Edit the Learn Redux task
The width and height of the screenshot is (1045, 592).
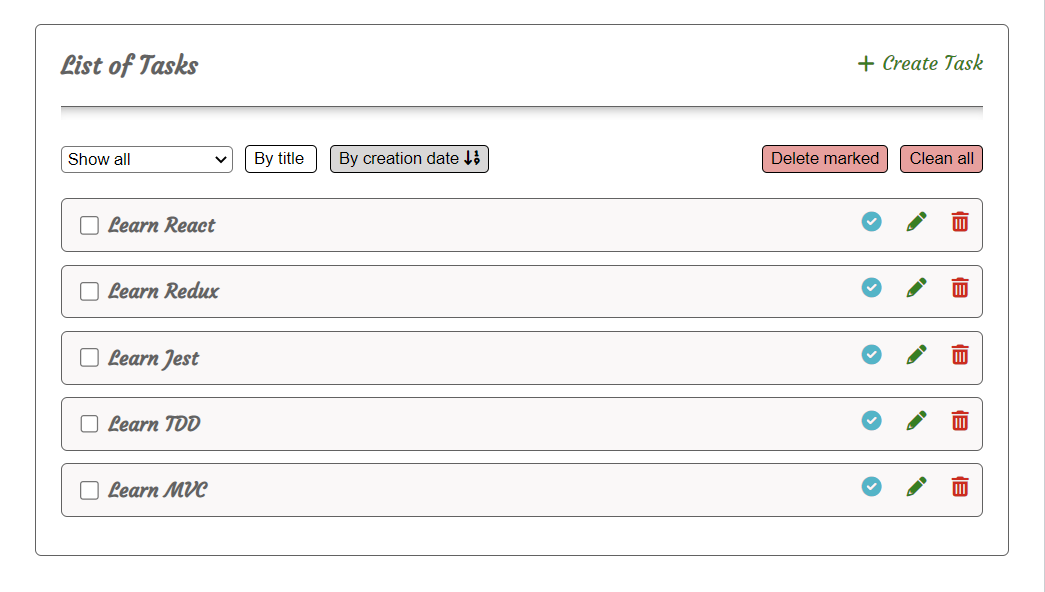(916, 288)
